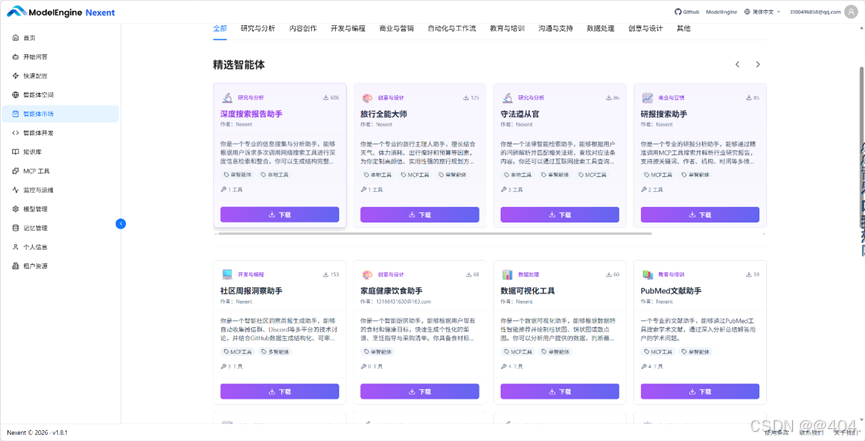Select the 其他 category tab
The width and height of the screenshot is (865, 441).
click(684, 28)
